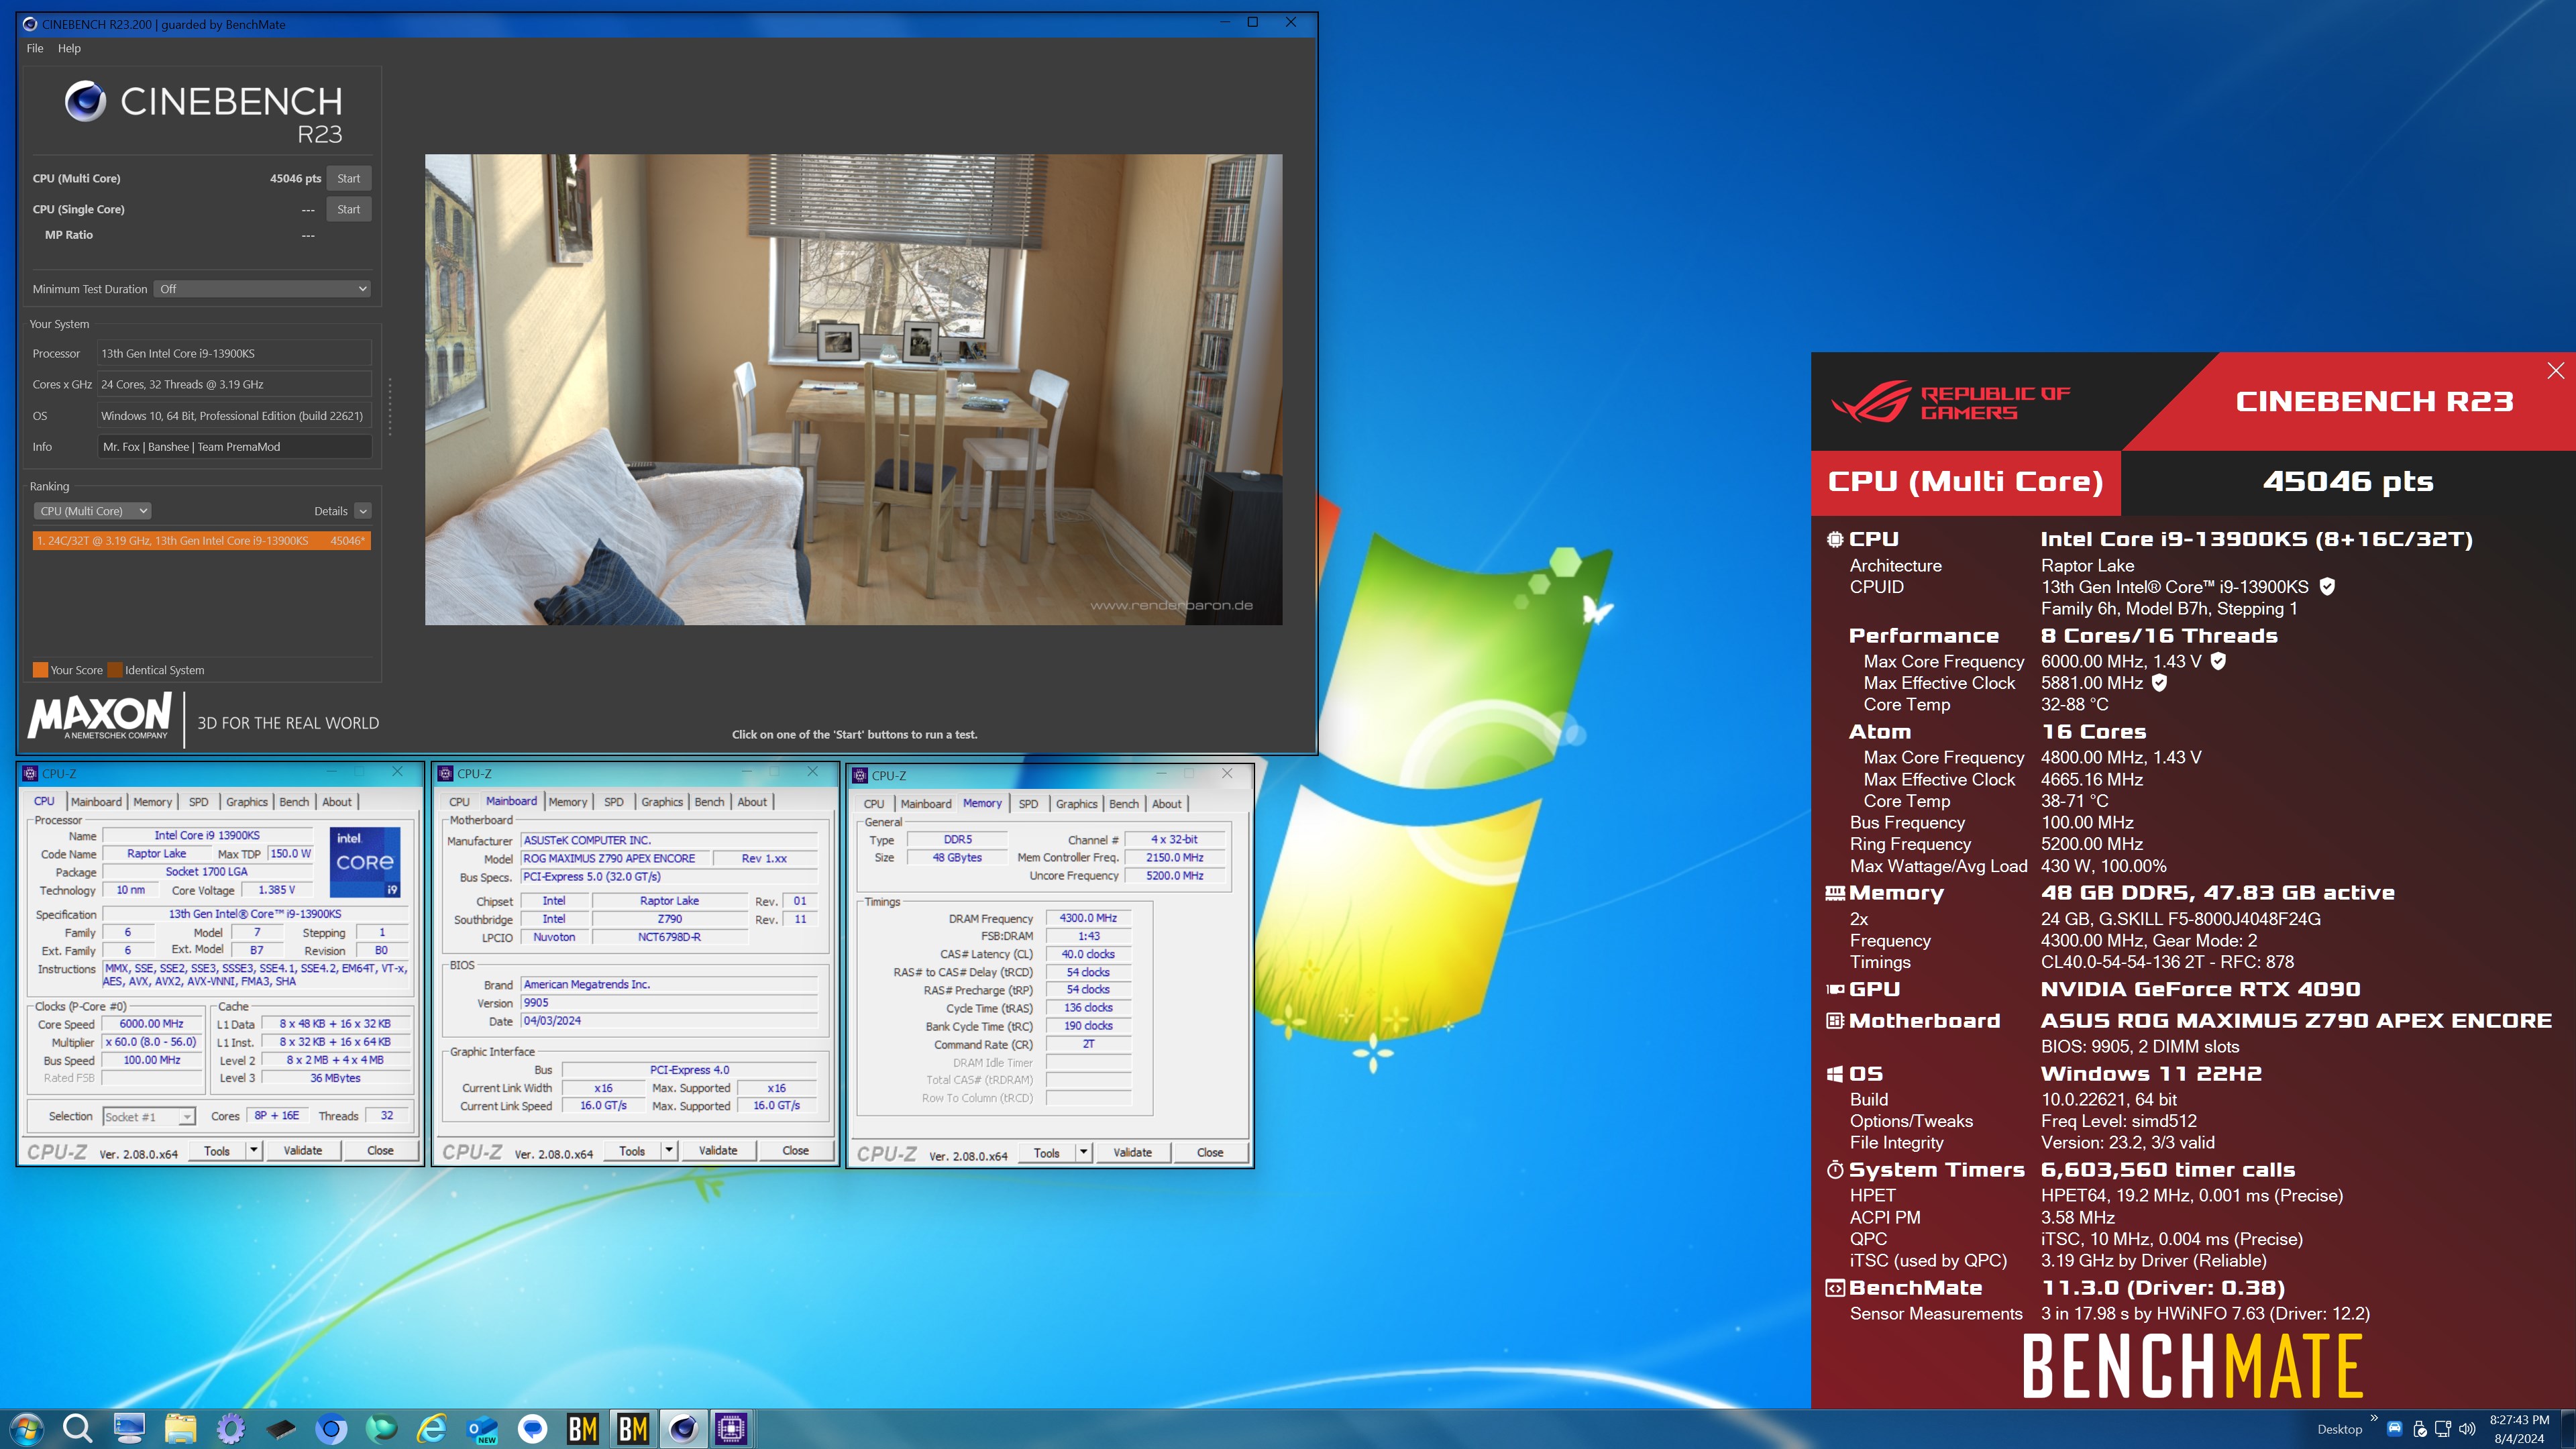The image size is (2576, 1449).
Task: Open CPU tab in the Mainboard CPU-Z window
Action: (x=459, y=802)
